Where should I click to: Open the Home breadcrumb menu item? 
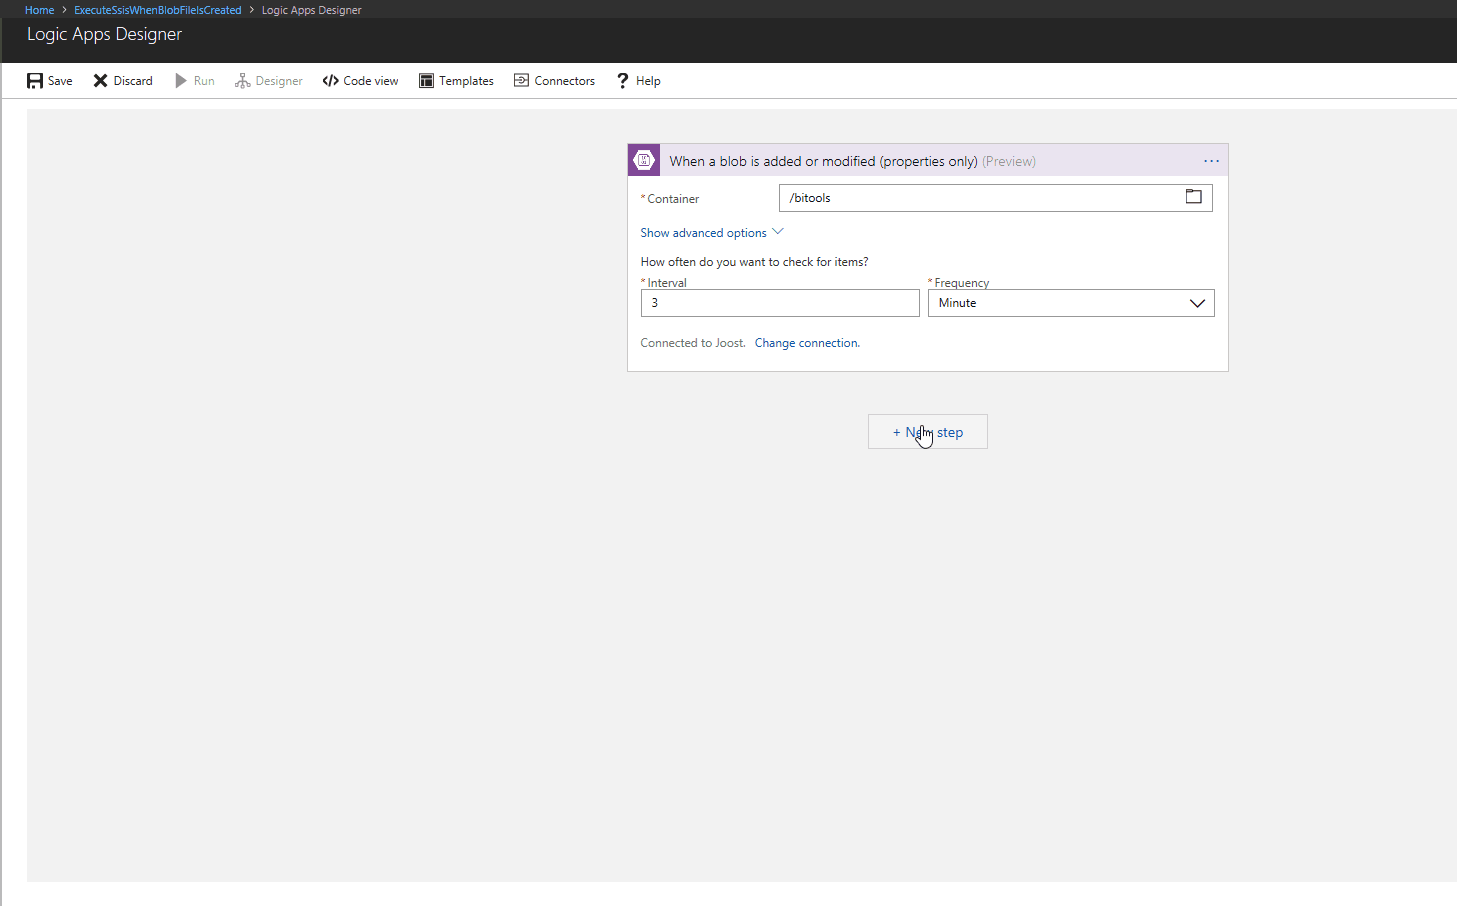(x=39, y=9)
